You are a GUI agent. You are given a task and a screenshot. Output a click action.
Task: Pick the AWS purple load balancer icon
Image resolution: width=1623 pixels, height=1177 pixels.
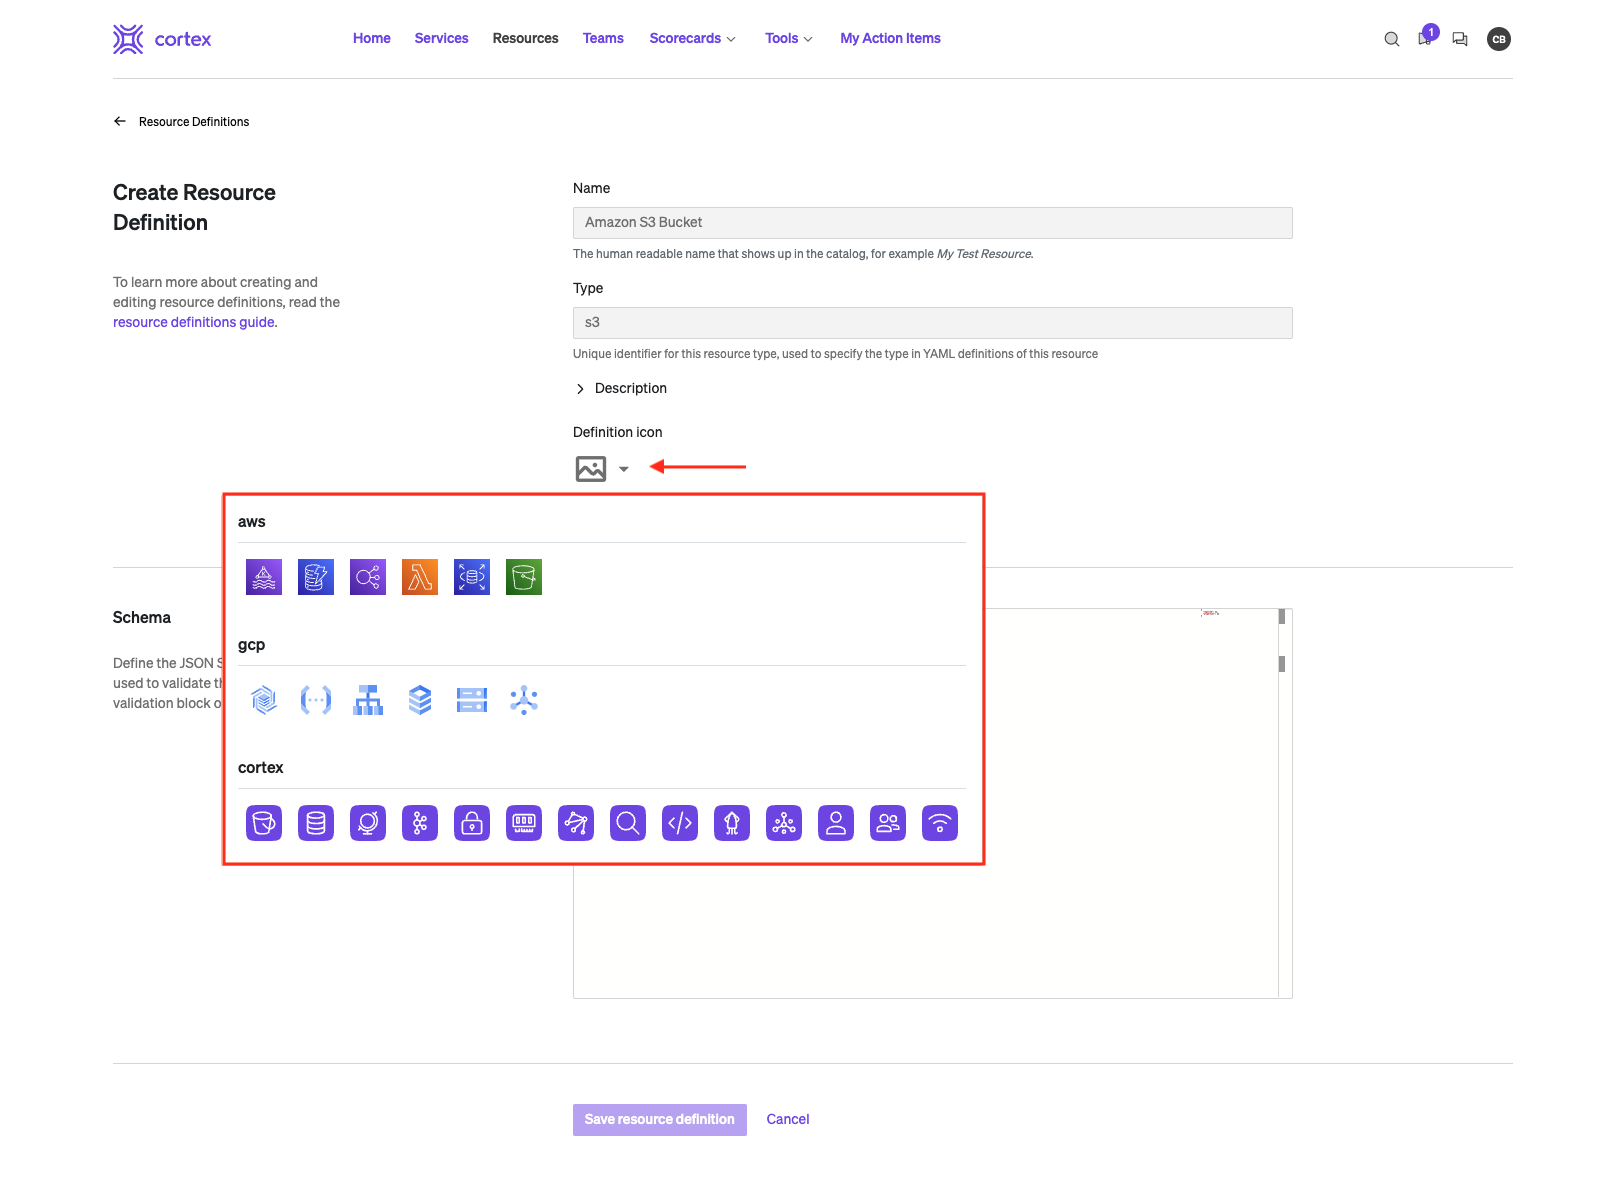tap(368, 577)
